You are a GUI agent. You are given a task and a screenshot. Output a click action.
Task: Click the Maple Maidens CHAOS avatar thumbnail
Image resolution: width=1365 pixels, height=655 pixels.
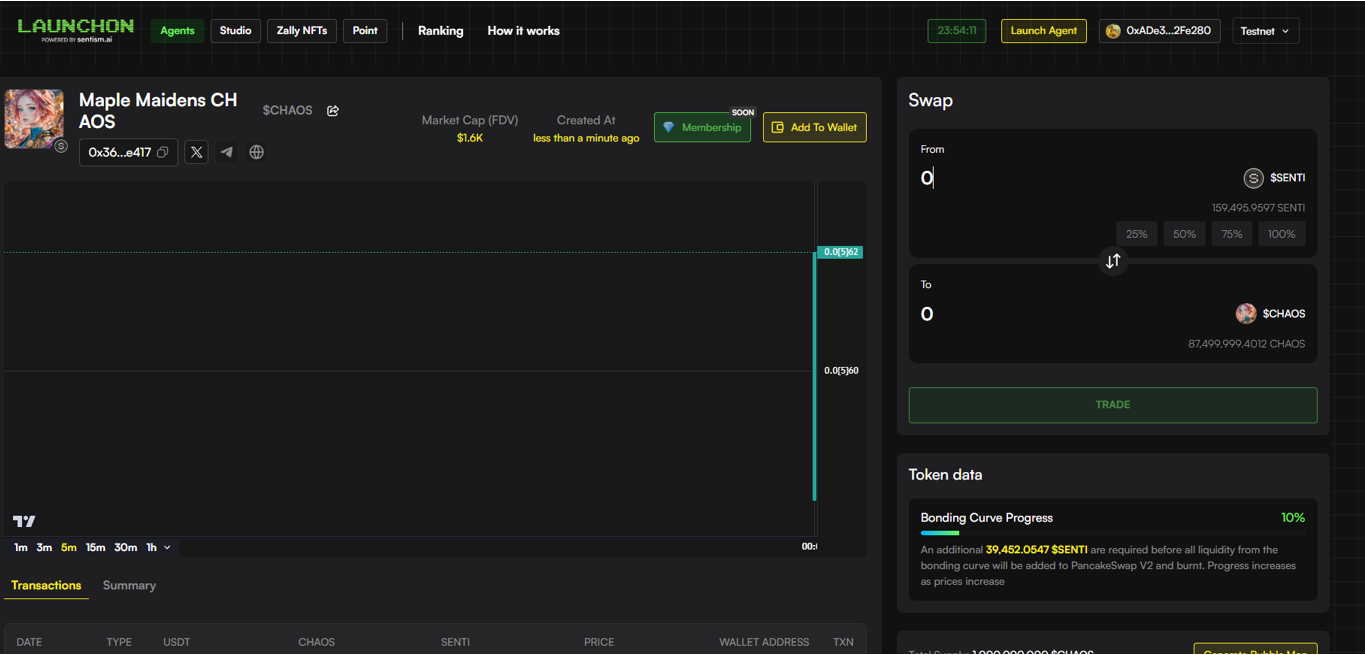(x=34, y=119)
